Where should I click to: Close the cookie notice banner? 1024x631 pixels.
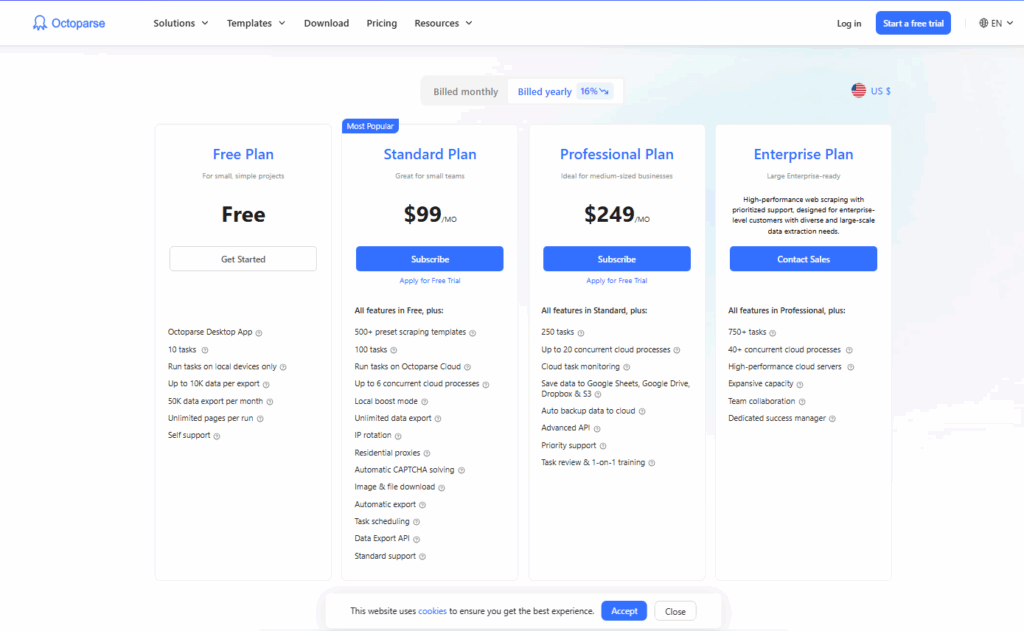(675, 611)
